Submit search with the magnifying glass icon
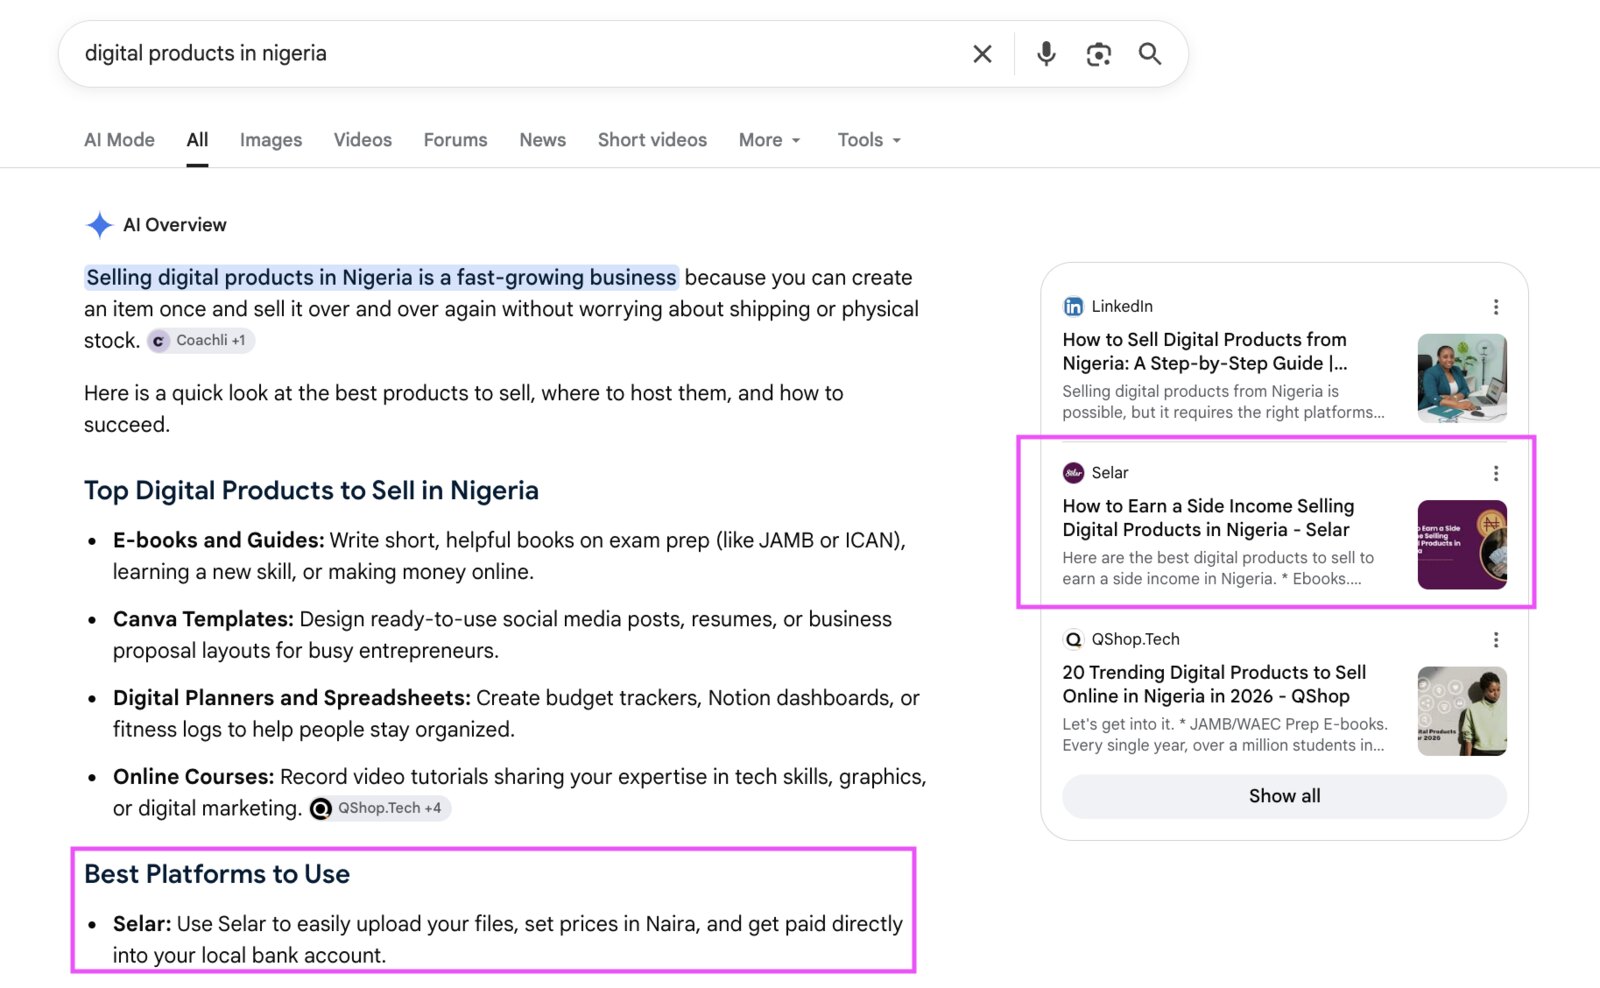Viewport: 1600px width, 988px height. [1150, 54]
